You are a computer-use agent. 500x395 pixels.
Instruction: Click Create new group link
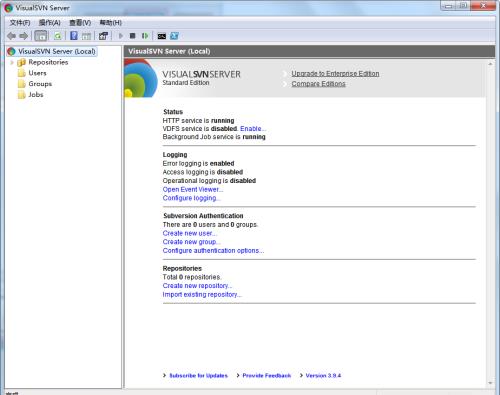(191, 242)
